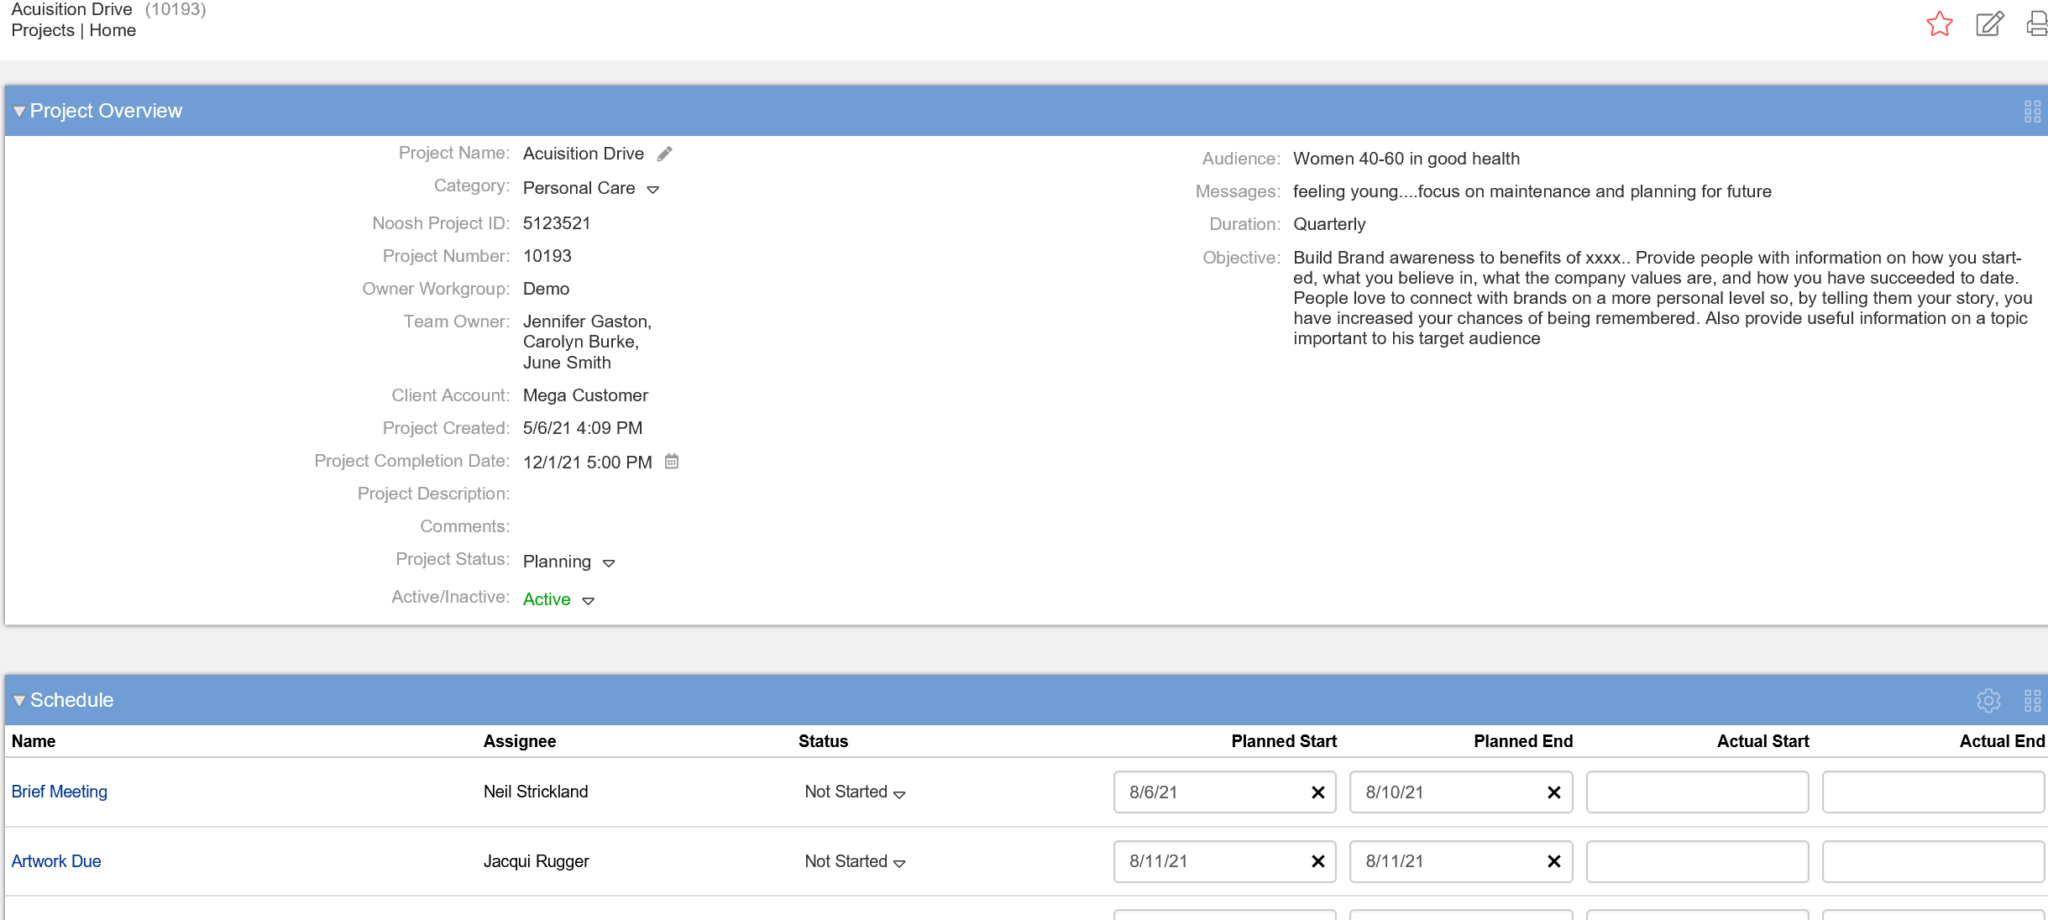2048x920 pixels.
Task: Open calendar for Project Completion Date
Action: (x=672, y=462)
